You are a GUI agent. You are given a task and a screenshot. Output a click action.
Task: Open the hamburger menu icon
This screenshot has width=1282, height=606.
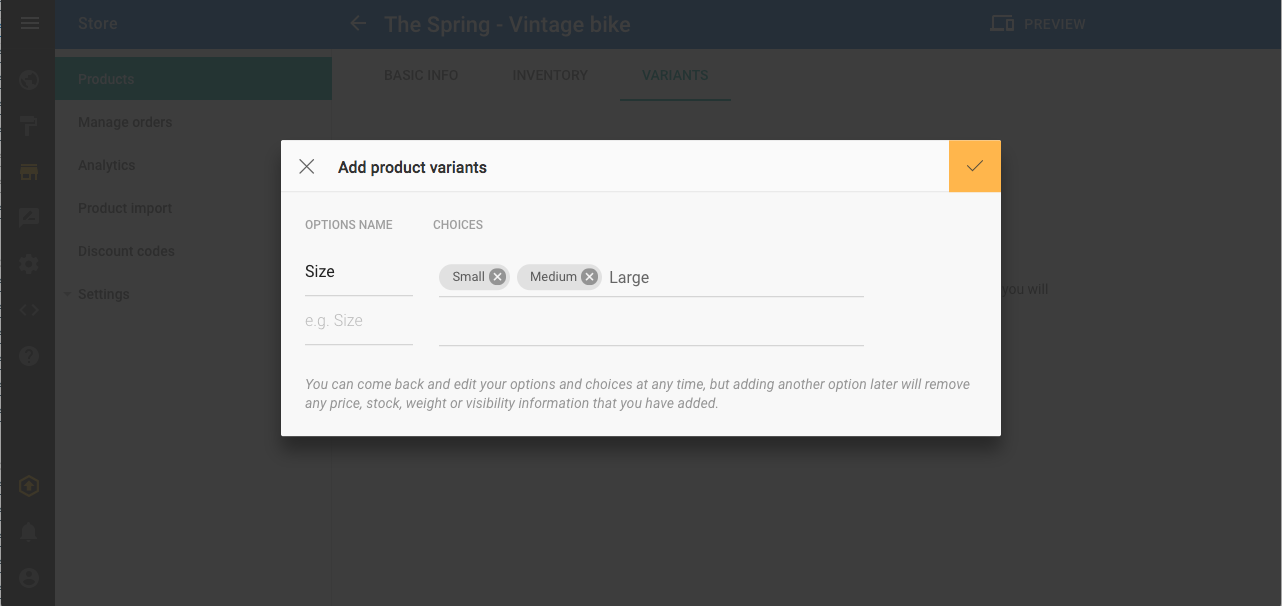(x=29, y=23)
